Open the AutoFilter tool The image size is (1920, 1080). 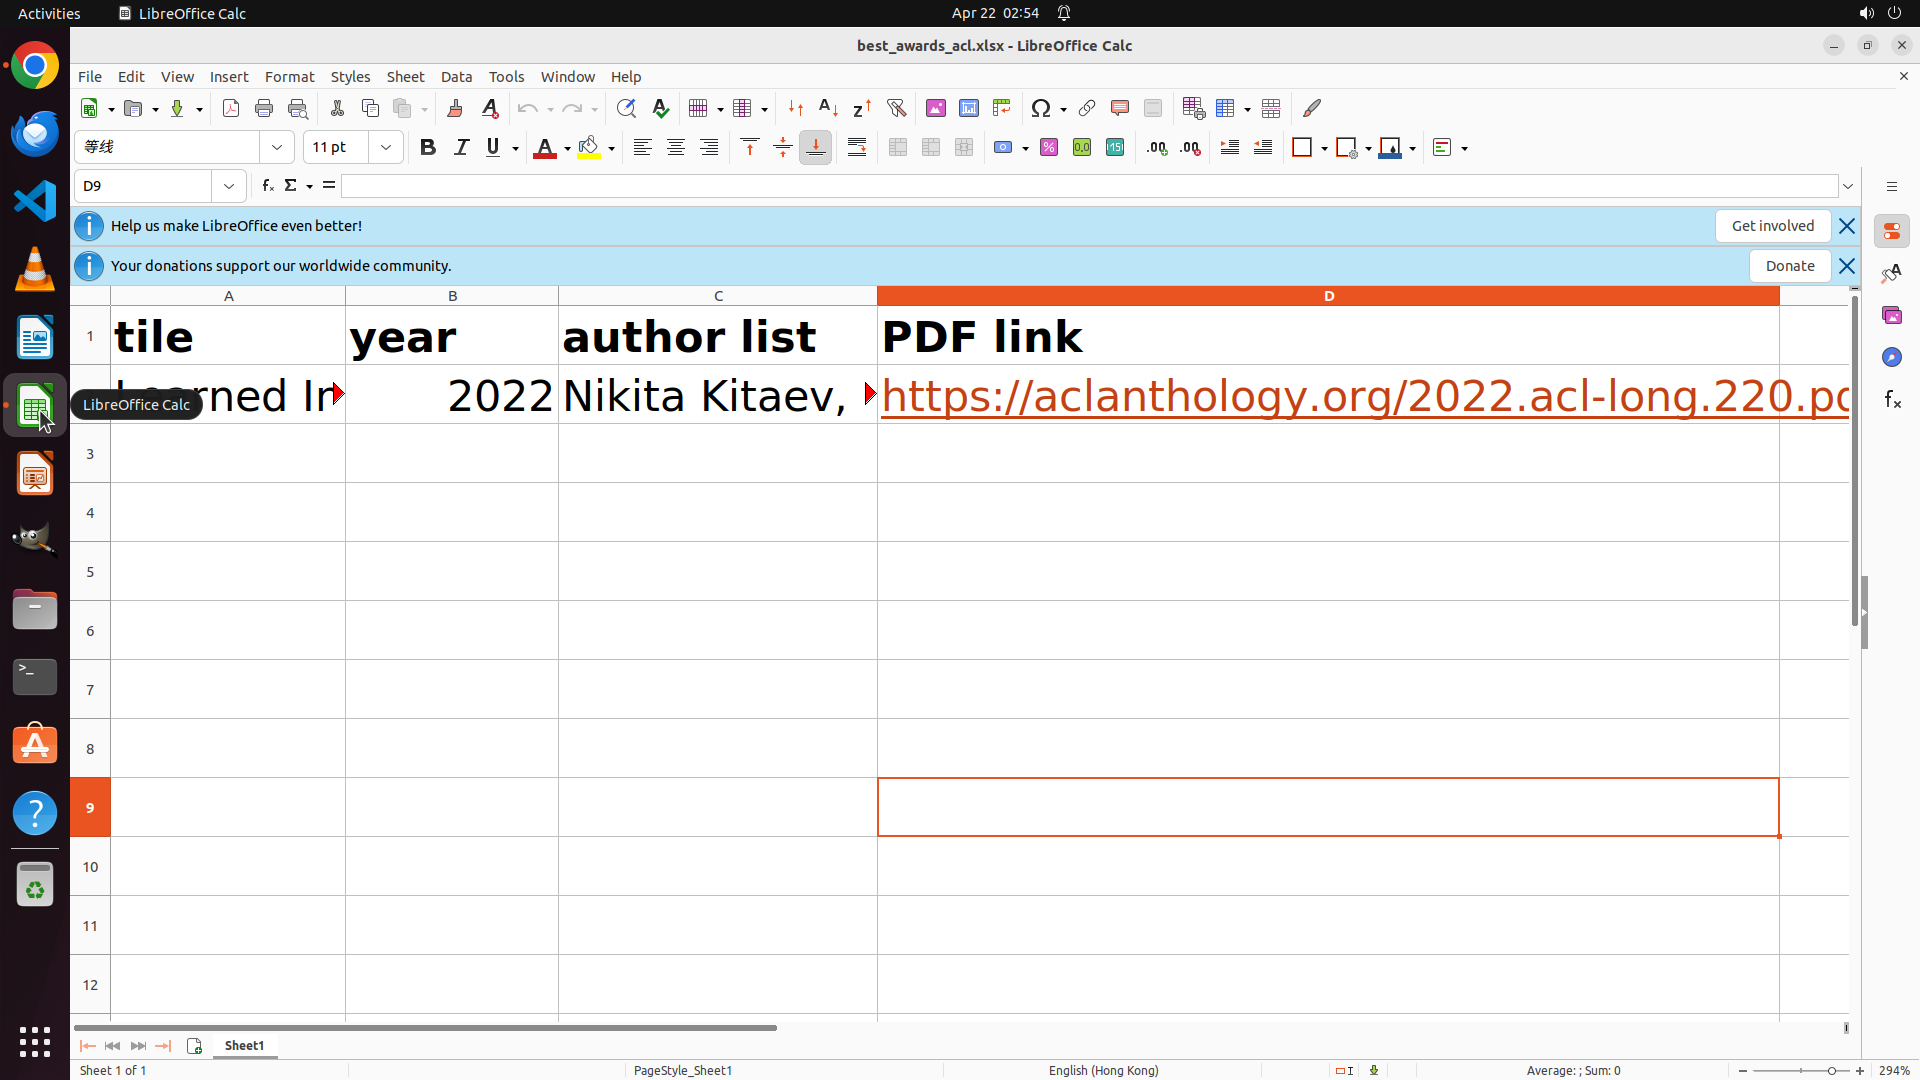(896, 108)
